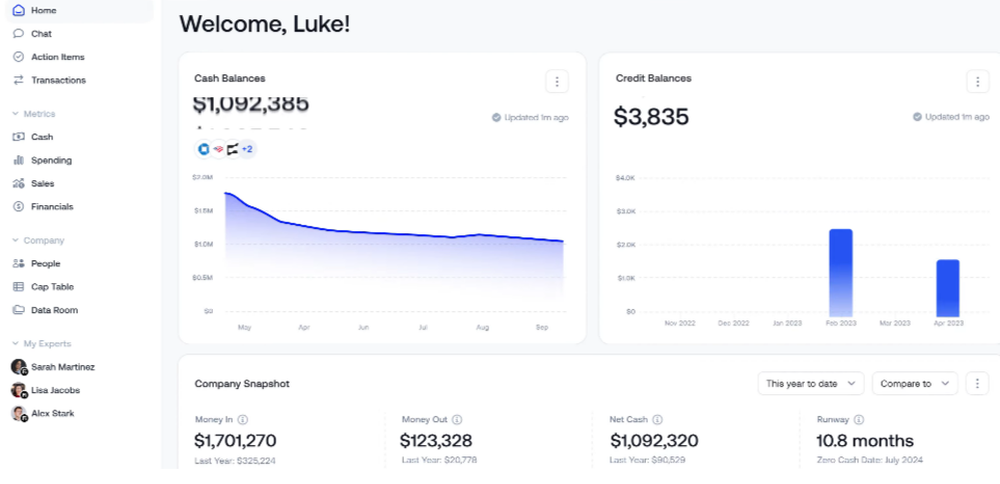Collapse the Metrics sidebar section

point(16,114)
